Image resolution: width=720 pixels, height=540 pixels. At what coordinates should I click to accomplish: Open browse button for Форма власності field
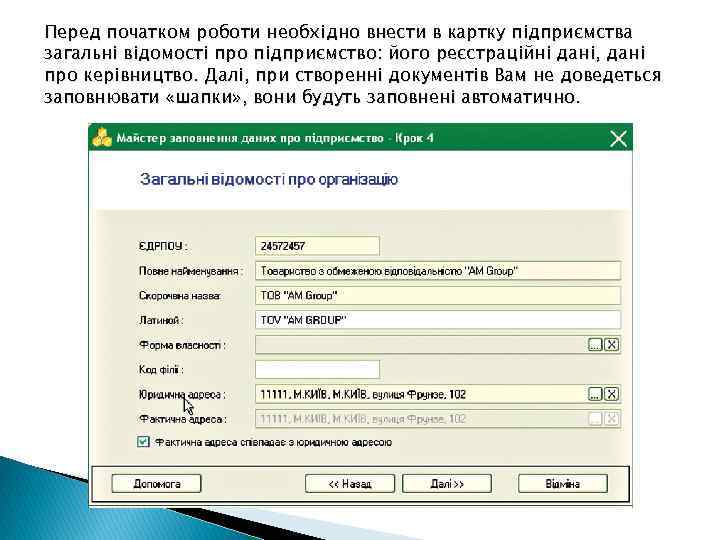(595, 344)
